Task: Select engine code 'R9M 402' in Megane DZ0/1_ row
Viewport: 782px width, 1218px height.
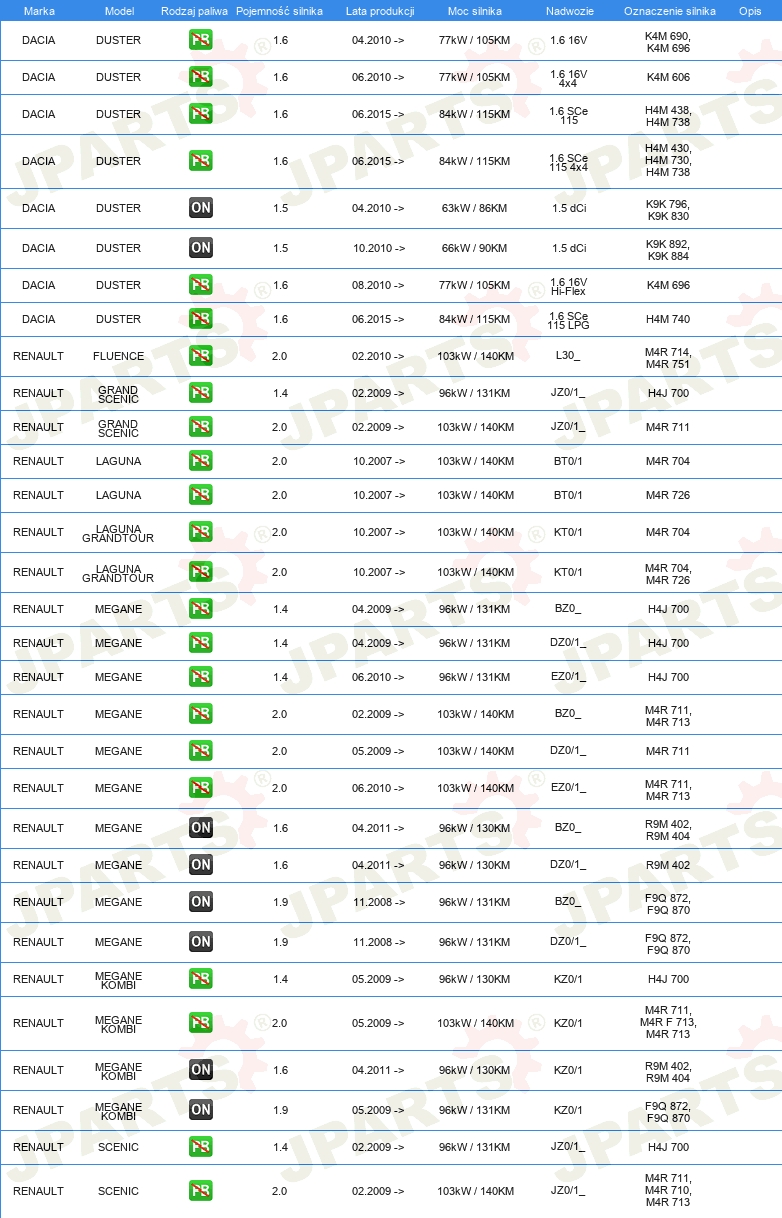Action: (x=669, y=865)
